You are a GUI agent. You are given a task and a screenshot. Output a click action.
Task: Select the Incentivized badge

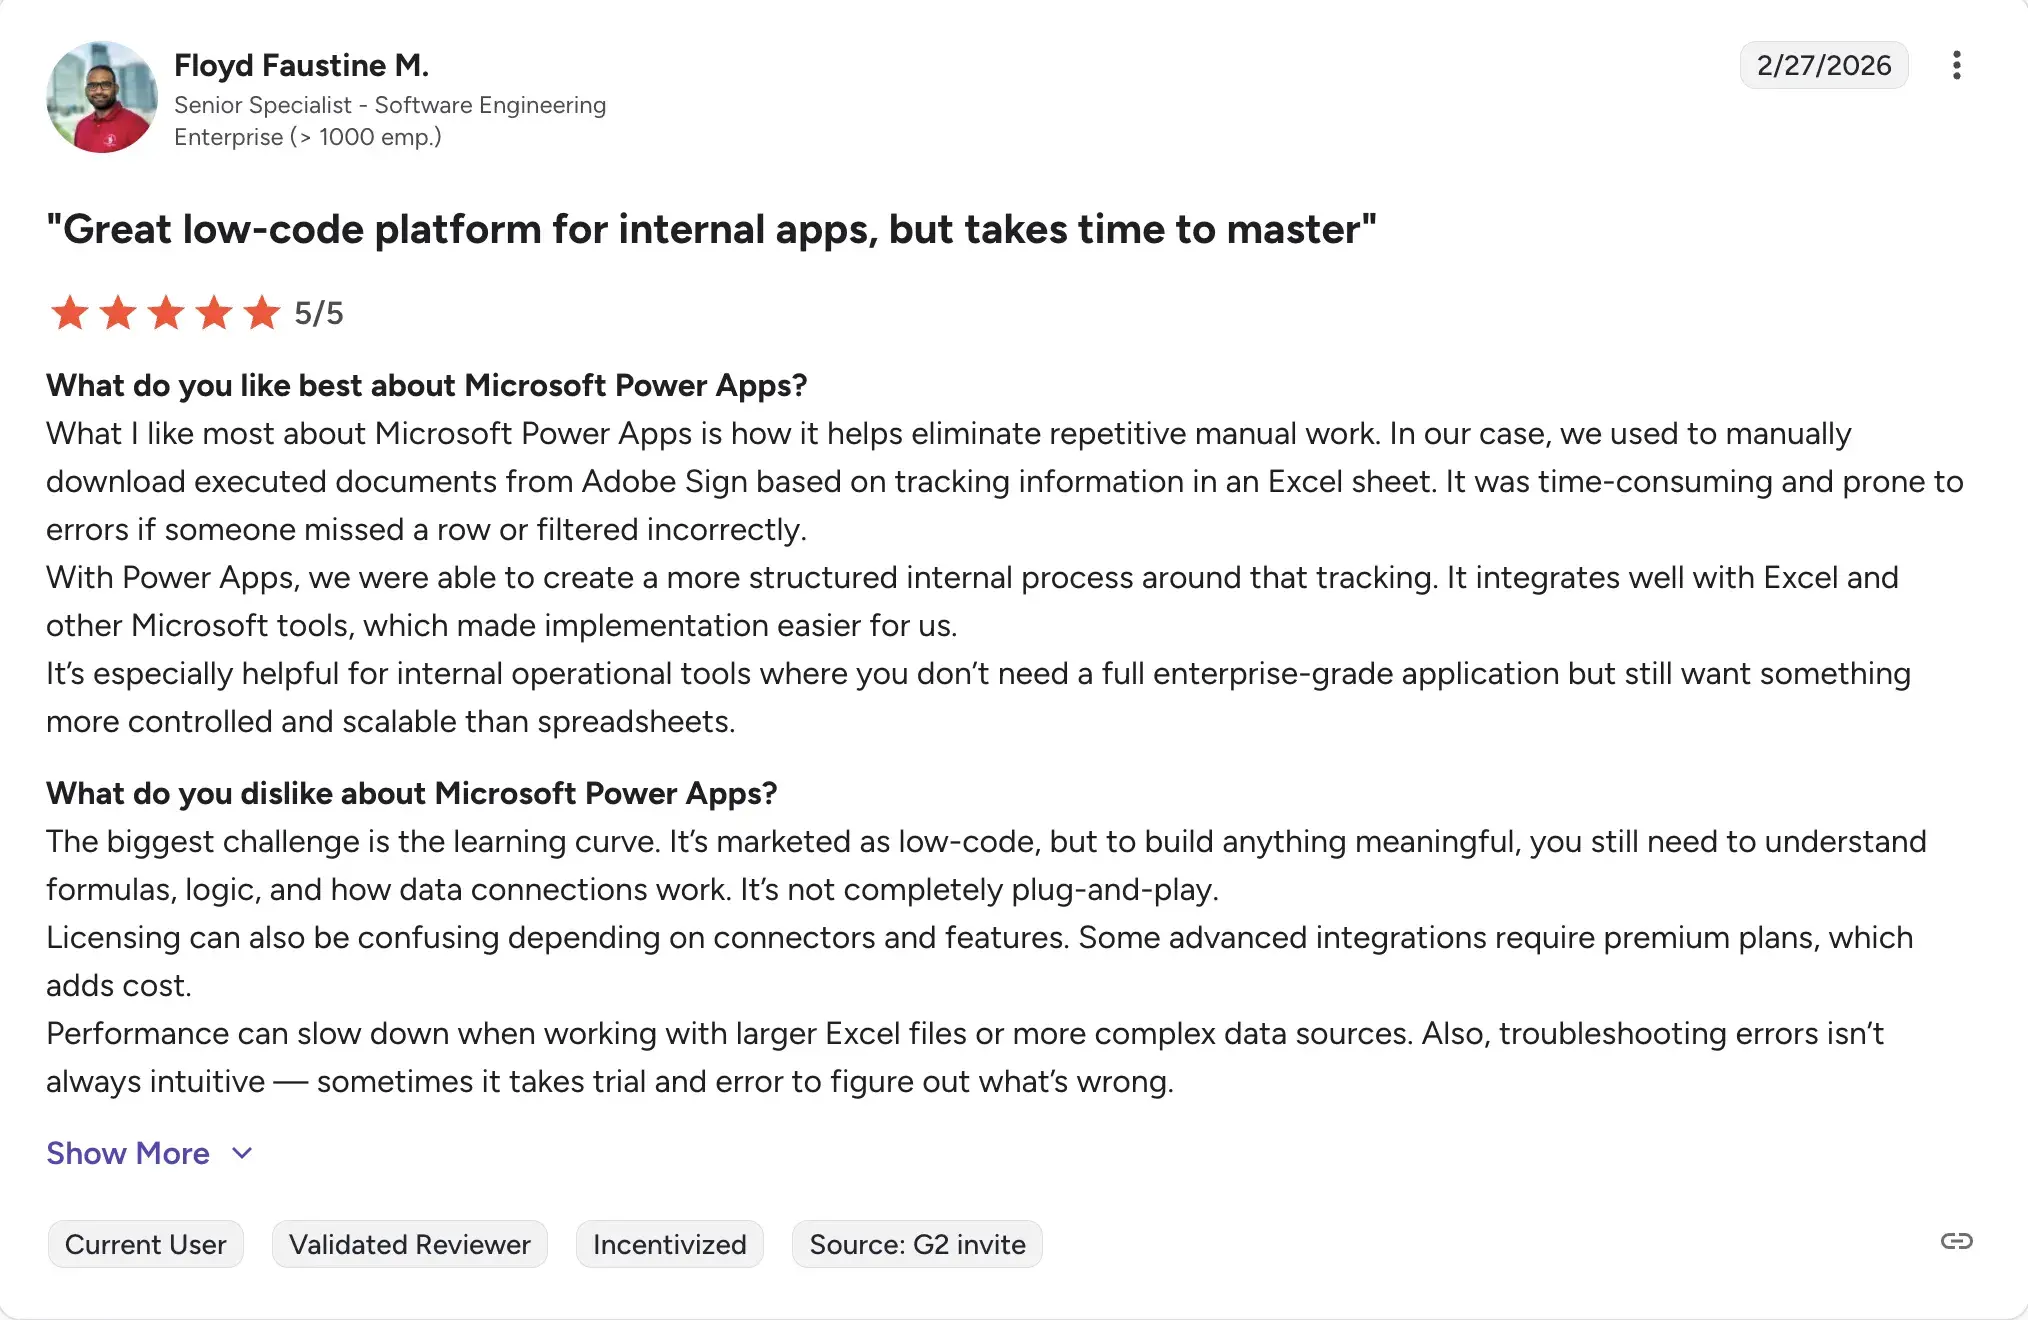(x=669, y=1244)
